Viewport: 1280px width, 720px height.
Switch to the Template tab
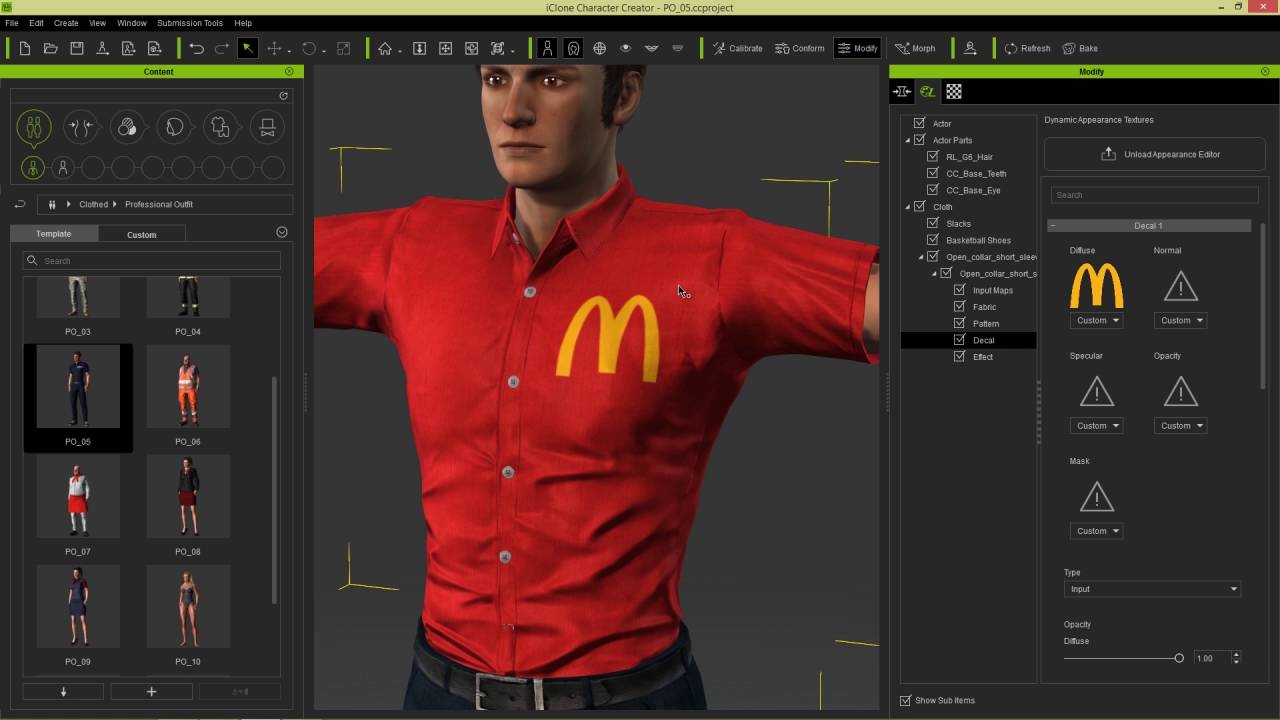(x=54, y=234)
